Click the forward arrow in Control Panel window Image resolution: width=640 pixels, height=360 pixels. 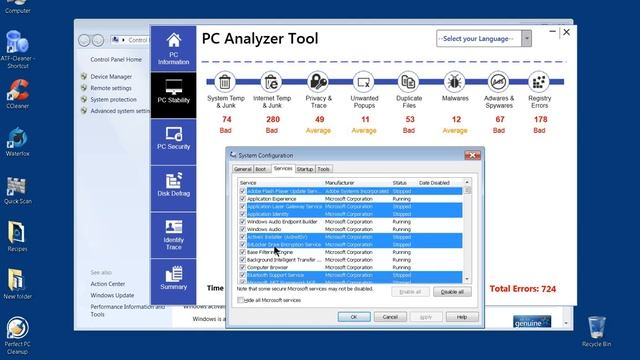coord(98,40)
